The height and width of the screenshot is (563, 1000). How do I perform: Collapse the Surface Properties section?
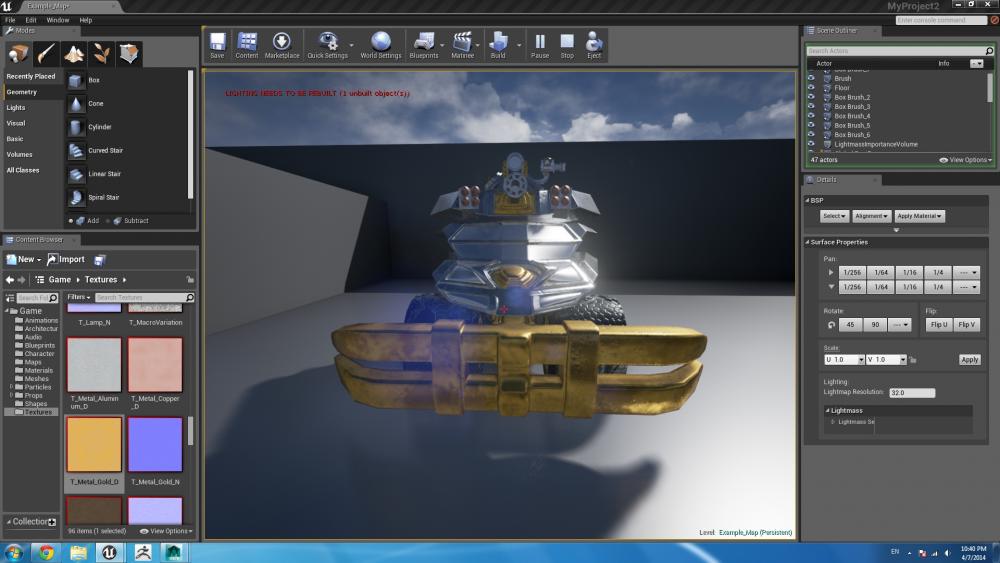(807, 243)
